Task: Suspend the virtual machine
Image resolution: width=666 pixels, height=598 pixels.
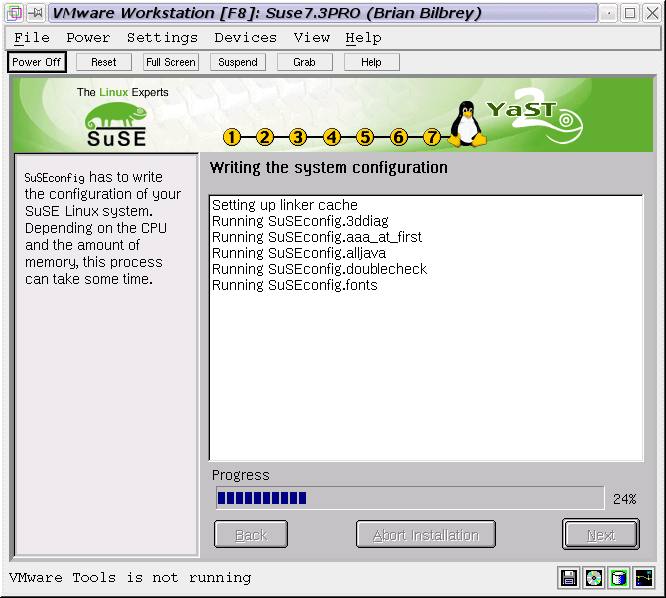Action: tap(238, 62)
